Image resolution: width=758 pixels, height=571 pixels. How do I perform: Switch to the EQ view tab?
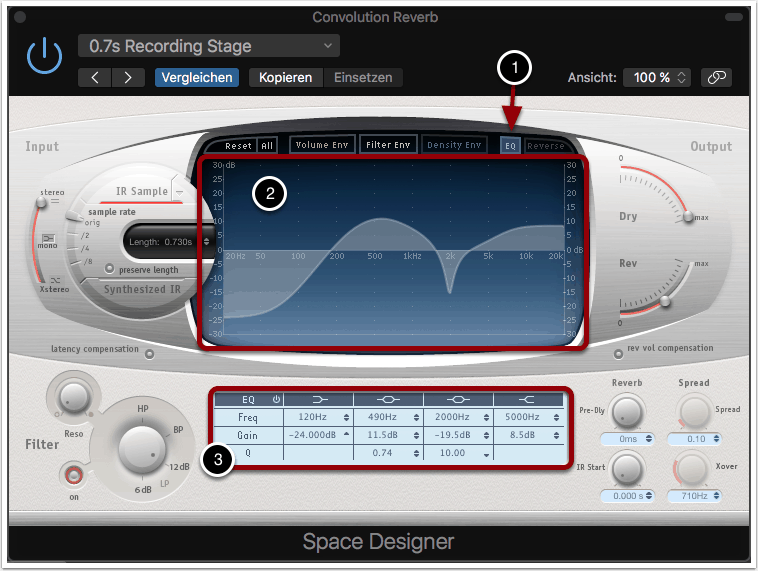(x=510, y=146)
